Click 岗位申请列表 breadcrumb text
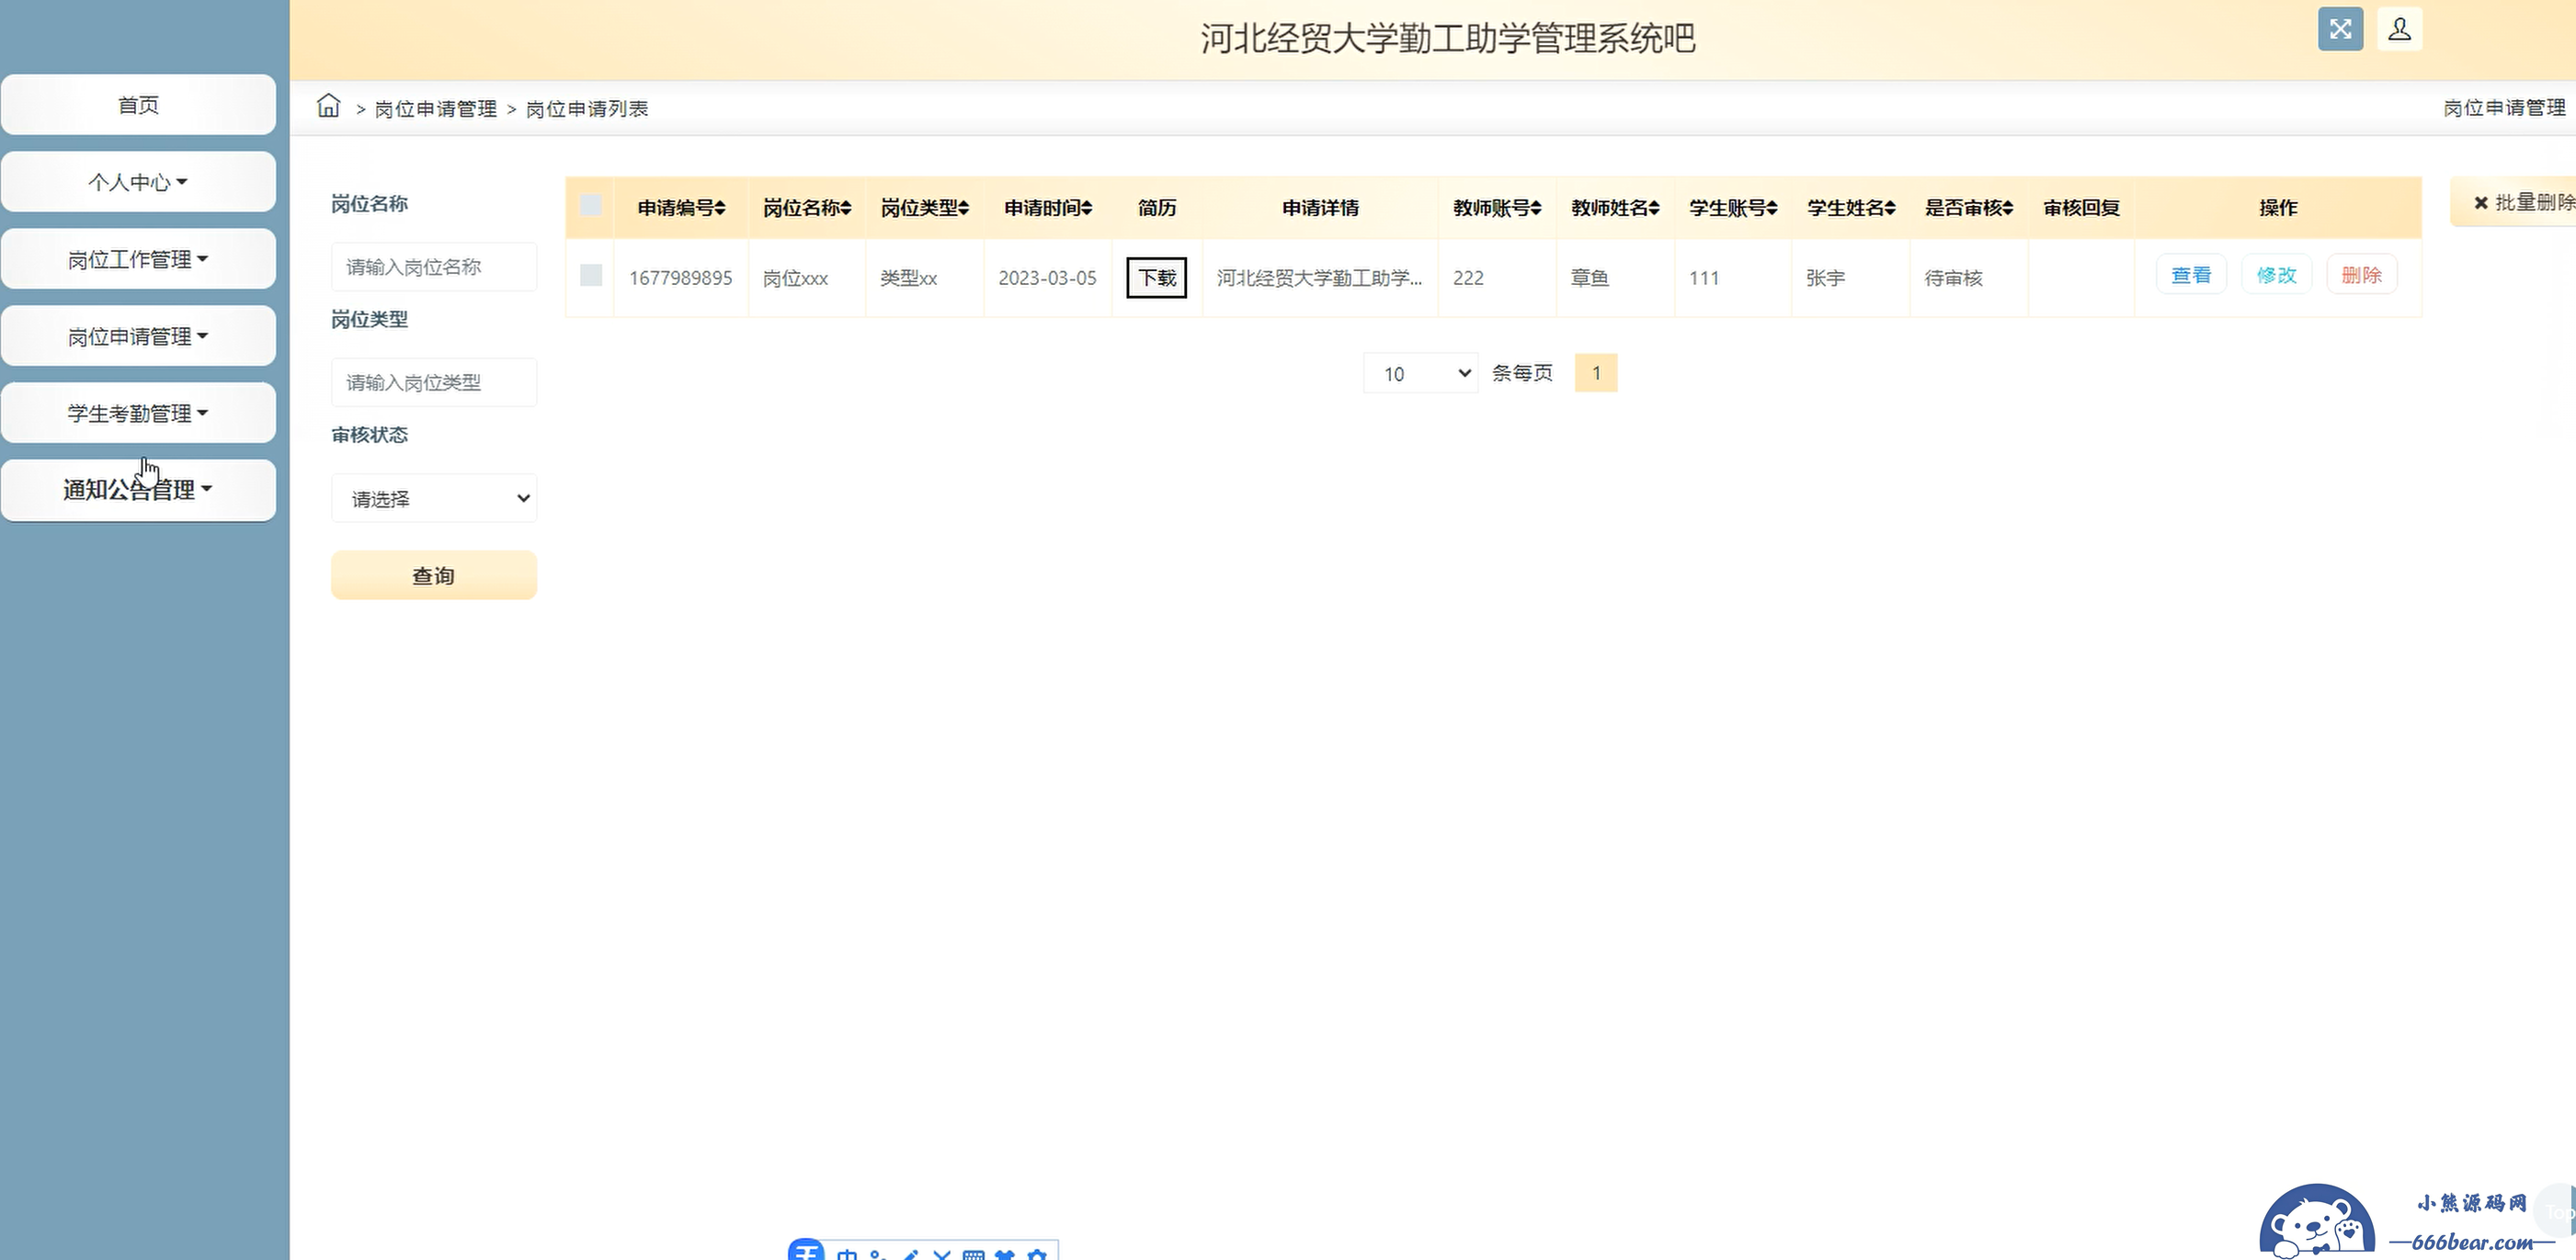 tap(587, 108)
